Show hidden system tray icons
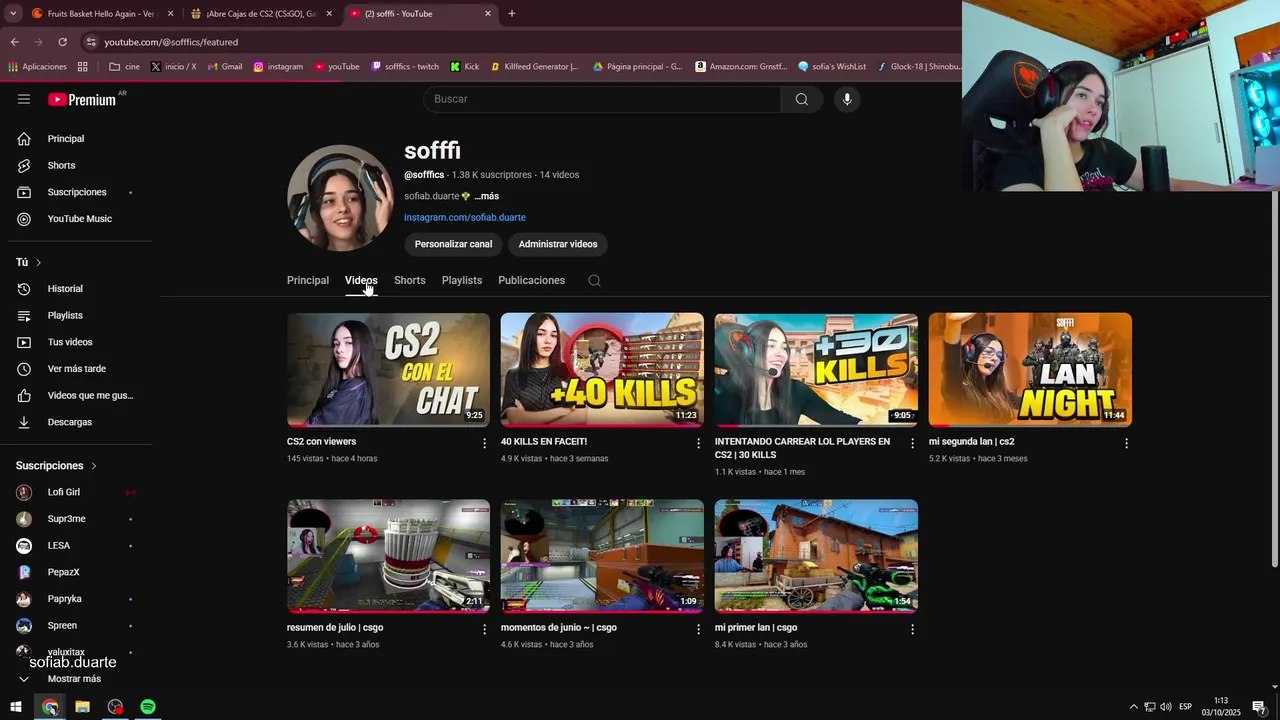 click(1133, 707)
